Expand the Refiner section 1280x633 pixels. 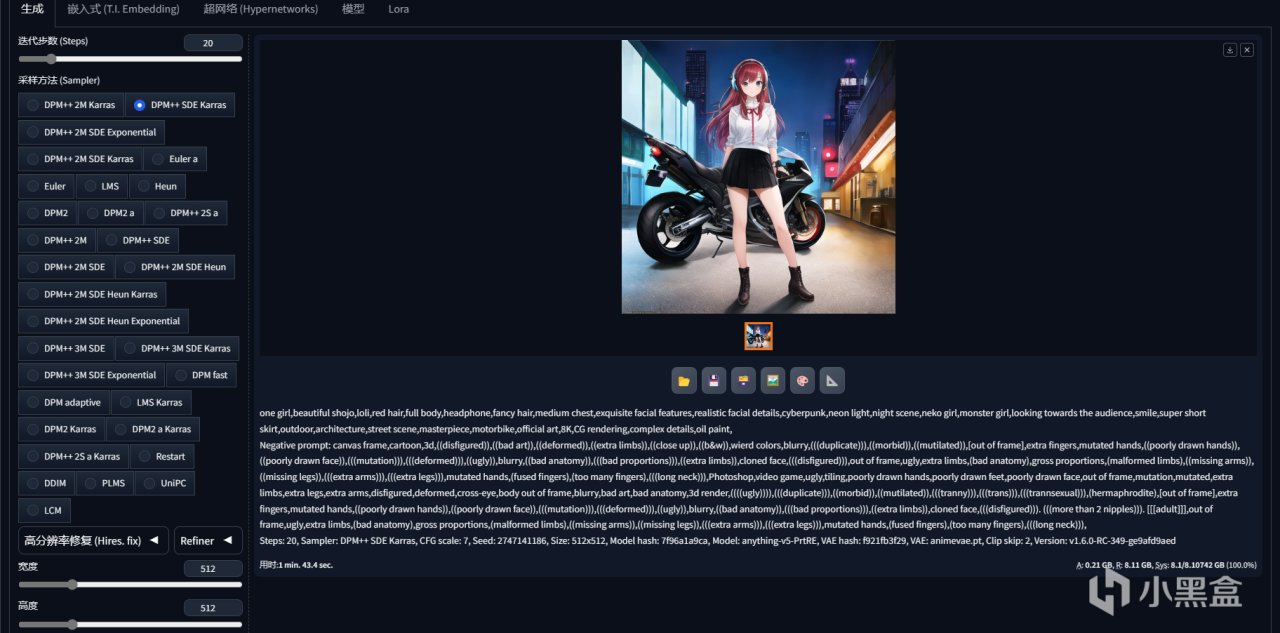pos(208,540)
